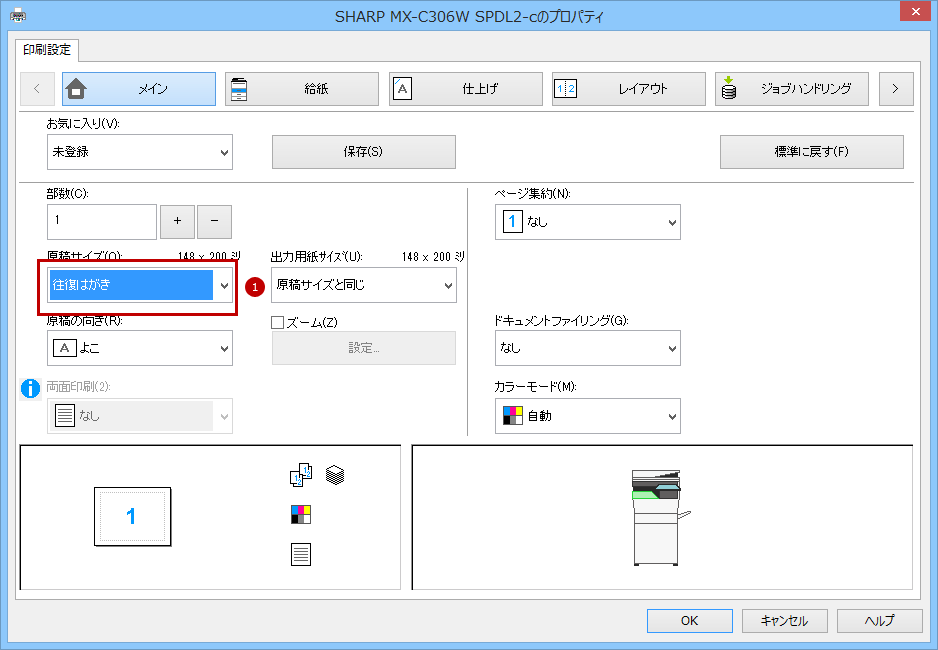Click the 部数 copies input field
938x650 pixels.
tap(102, 221)
